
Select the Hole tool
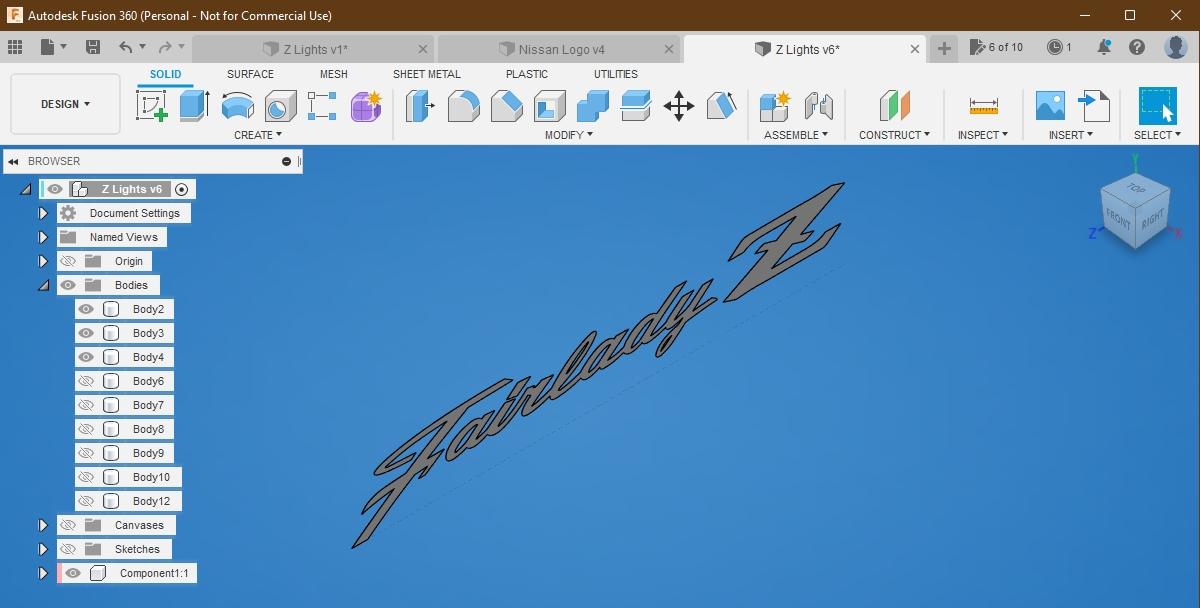tap(280, 105)
